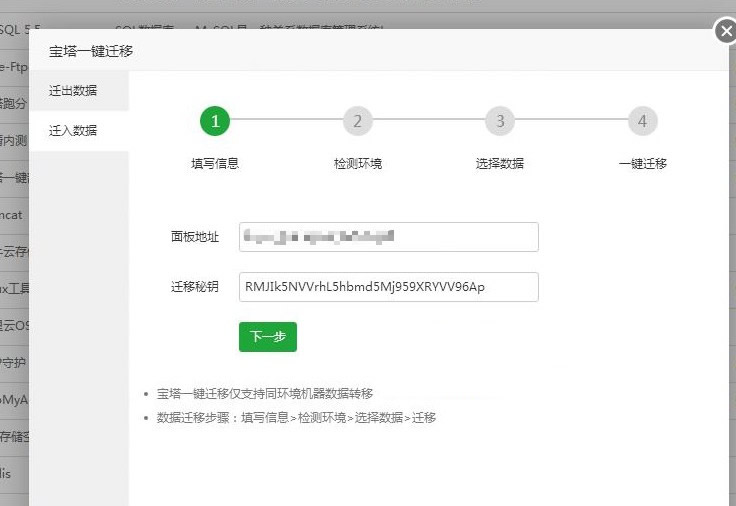Click the step 3 circle indicator
Screen dimensions: 736x506
(x=500, y=122)
